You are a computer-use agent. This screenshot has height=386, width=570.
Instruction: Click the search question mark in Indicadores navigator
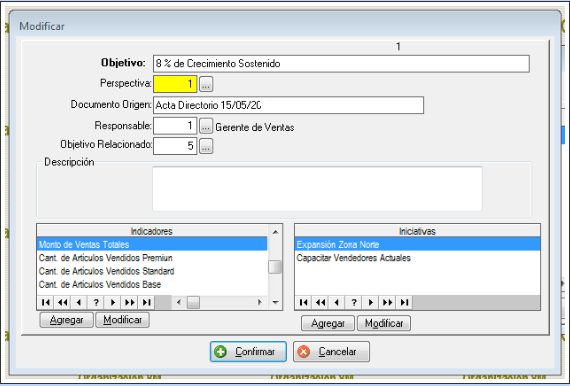[x=96, y=302]
